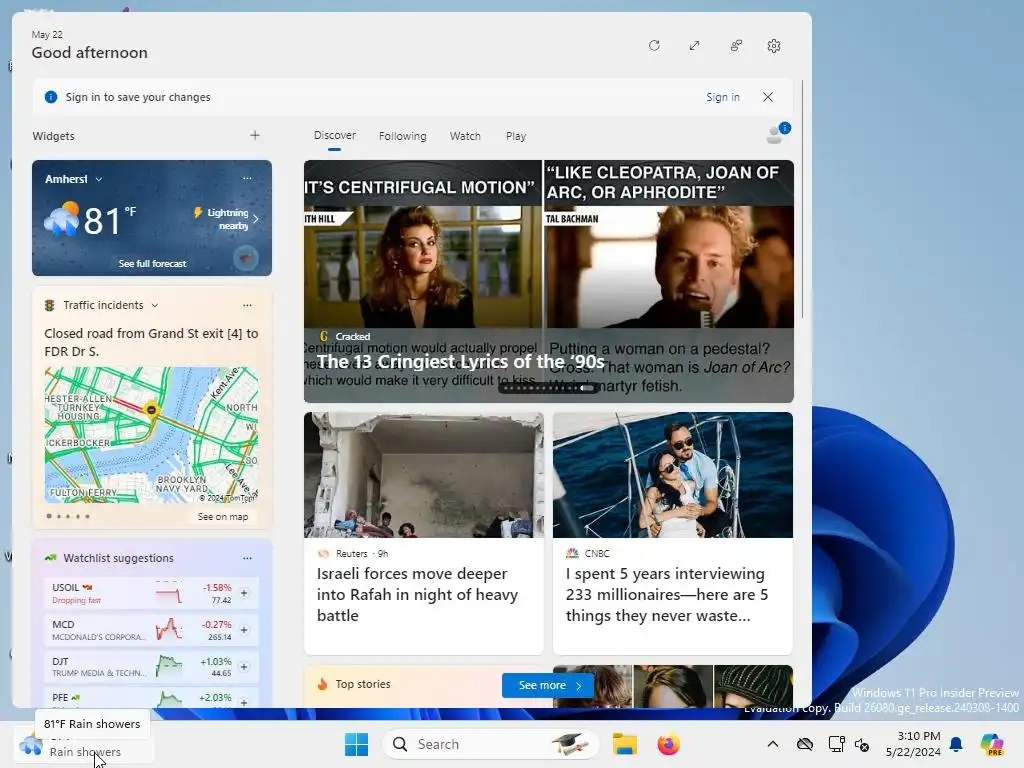Open the 13 Cringiest Lyrics article
This screenshot has width=1024, height=768.
[x=460, y=361]
